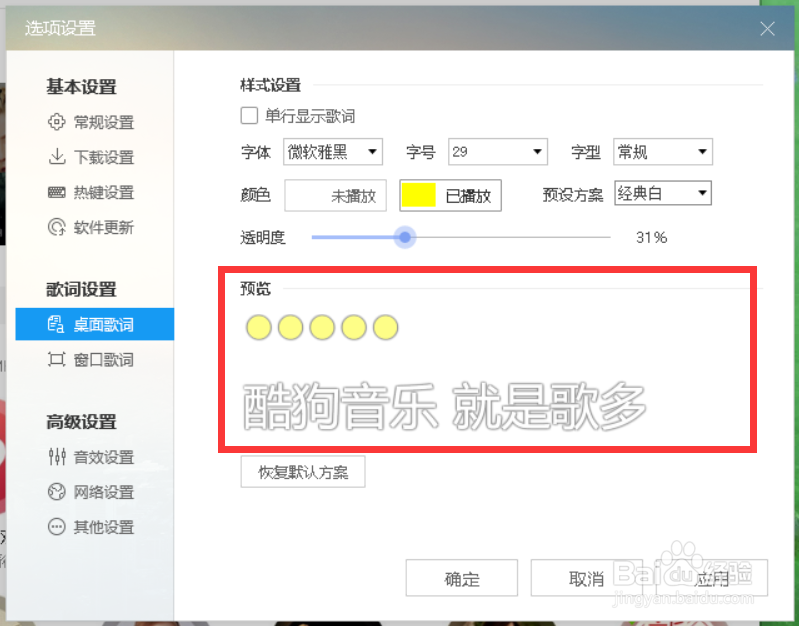
Task: Click the 音效设置 equalizer icon
Action: point(57,456)
